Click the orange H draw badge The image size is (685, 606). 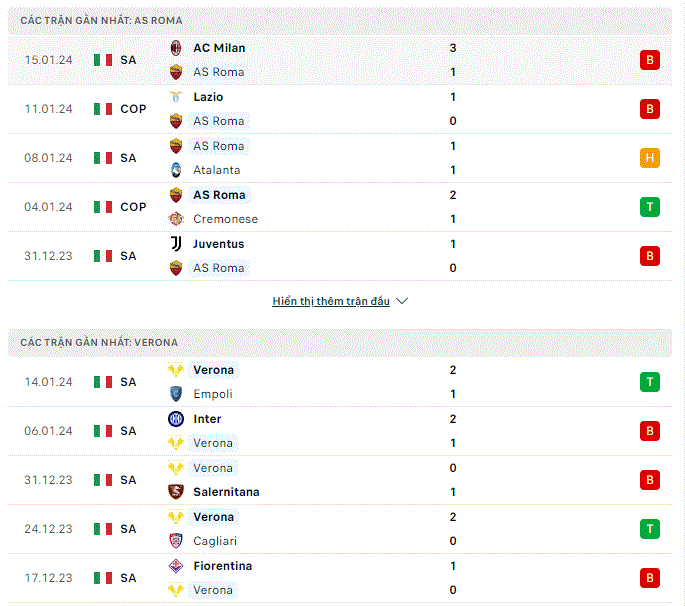650,158
